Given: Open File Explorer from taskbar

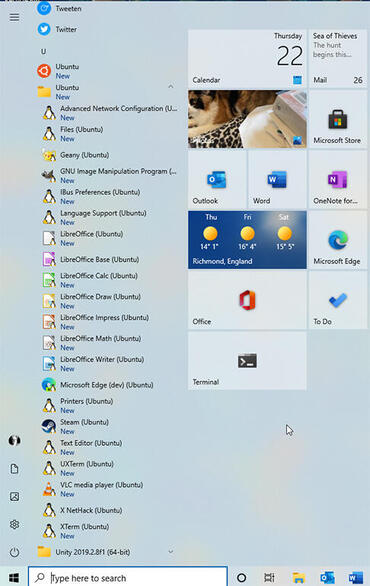Looking at the screenshot, I should (x=299, y=578).
